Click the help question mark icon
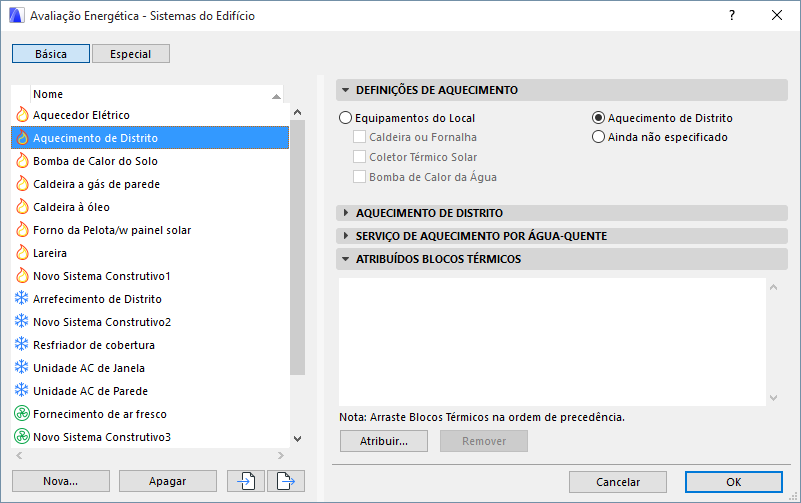The height and width of the screenshot is (503, 801). click(732, 15)
